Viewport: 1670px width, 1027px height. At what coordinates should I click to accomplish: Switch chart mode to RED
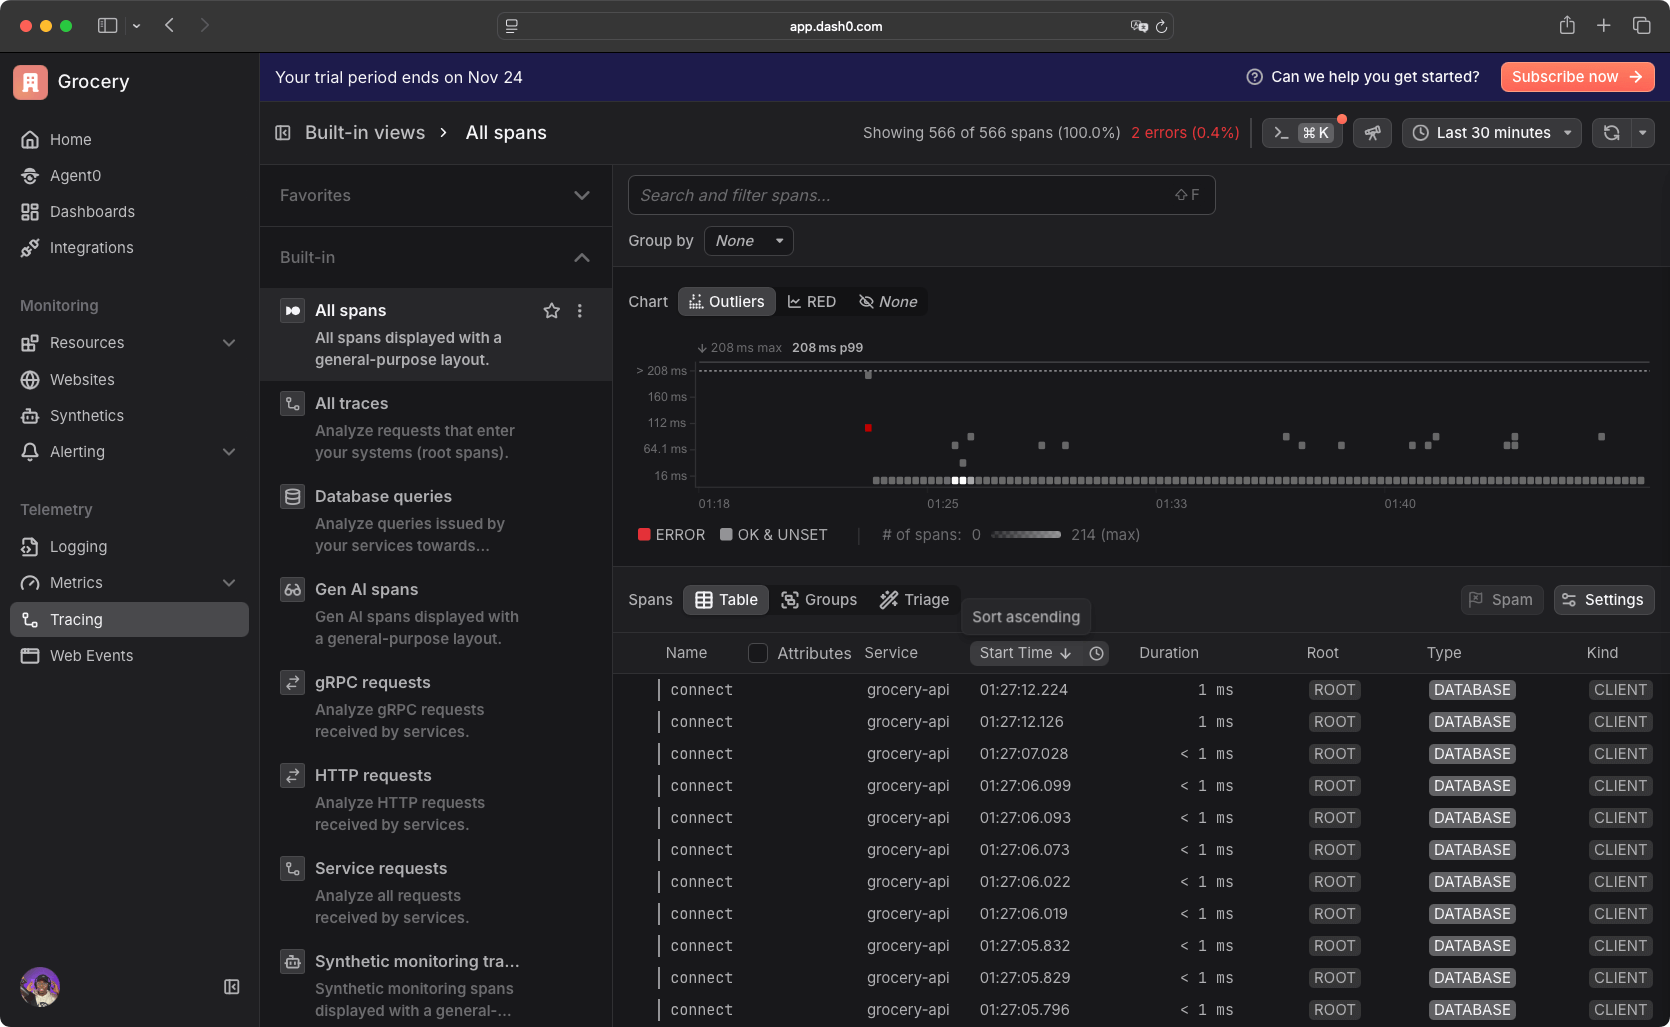pyautogui.click(x=812, y=302)
